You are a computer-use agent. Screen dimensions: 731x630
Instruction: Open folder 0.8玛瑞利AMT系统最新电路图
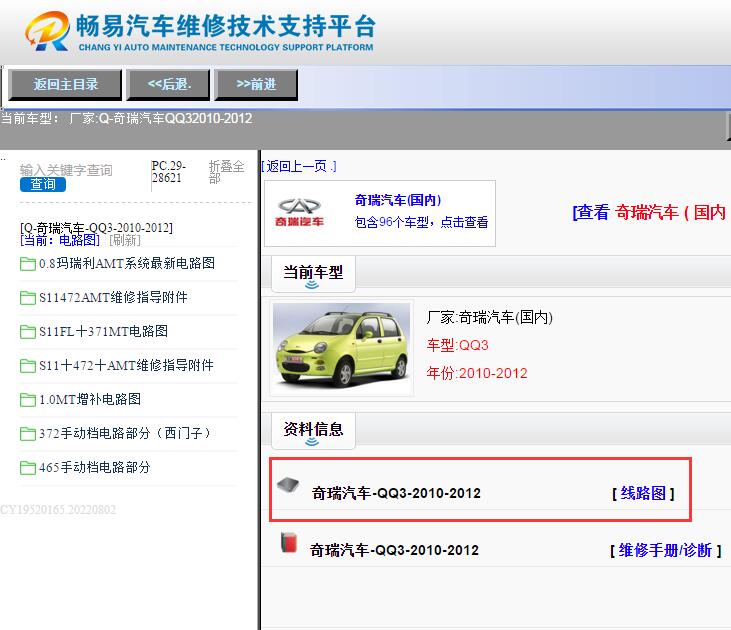click(127, 263)
